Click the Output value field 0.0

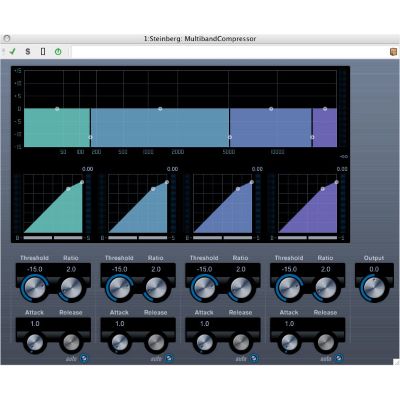point(374,269)
